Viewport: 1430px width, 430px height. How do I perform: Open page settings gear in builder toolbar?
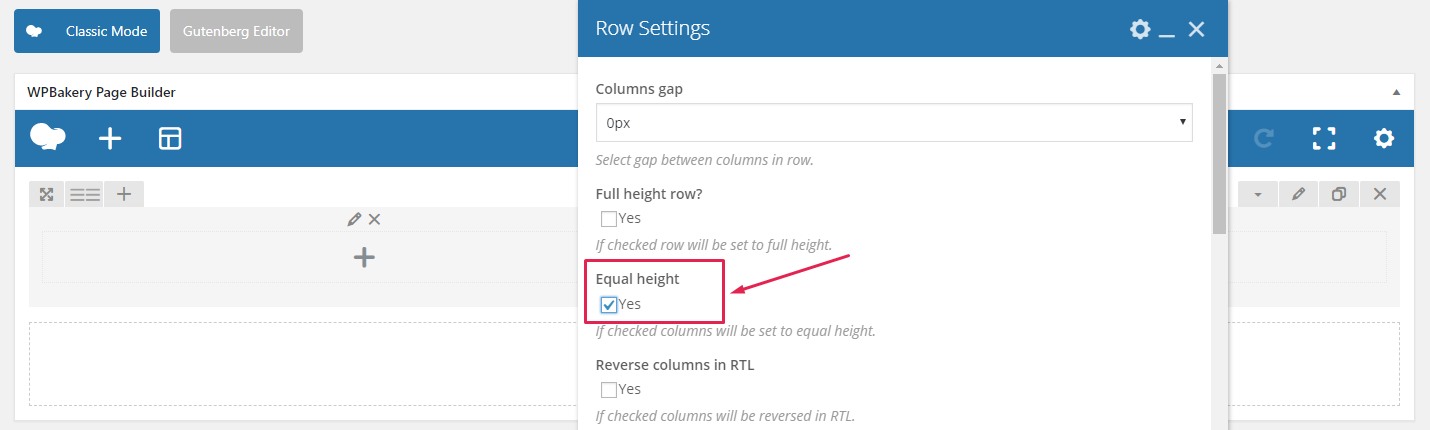pyautogui.click(x=1384, y=139)
